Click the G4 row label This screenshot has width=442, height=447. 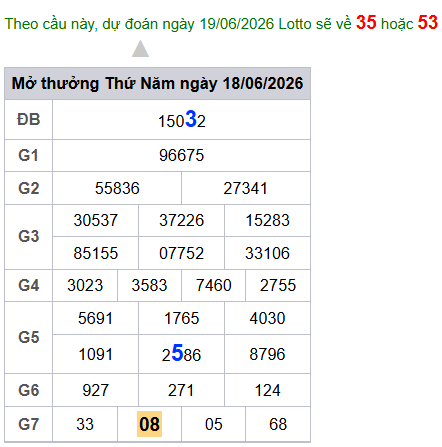tap(29, 285)
